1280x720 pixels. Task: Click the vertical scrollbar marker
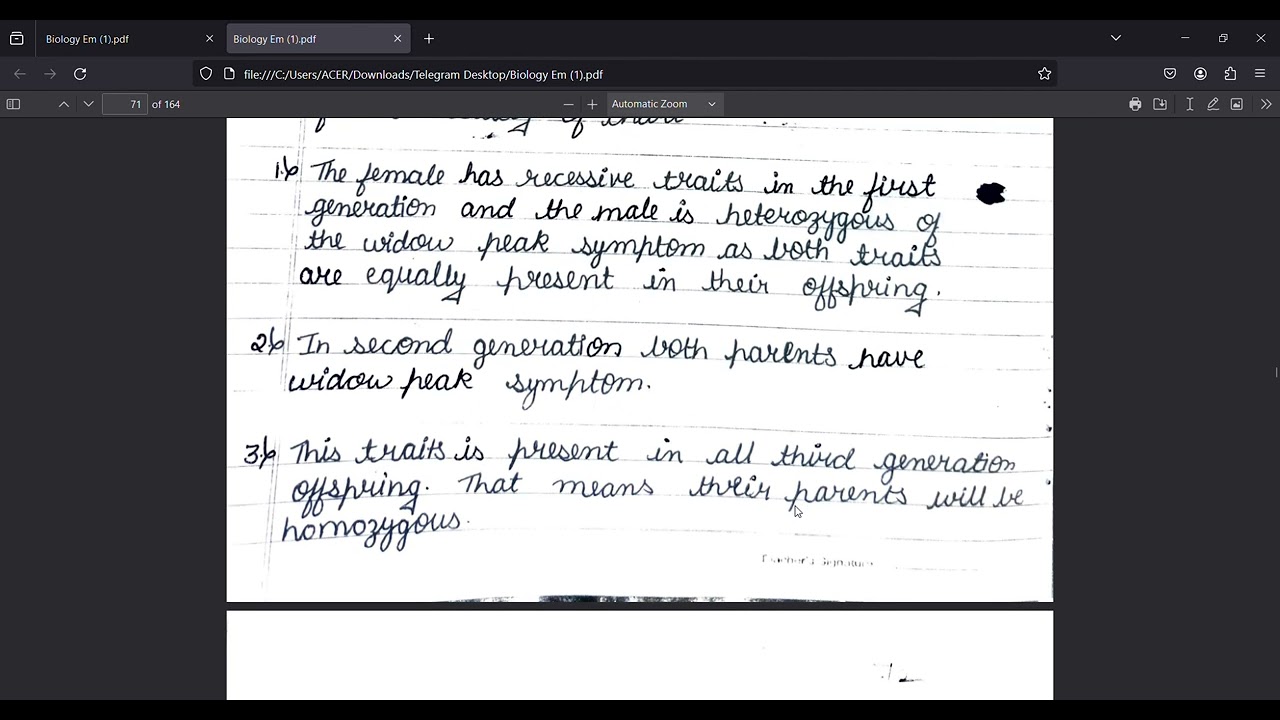(1276, 373)
